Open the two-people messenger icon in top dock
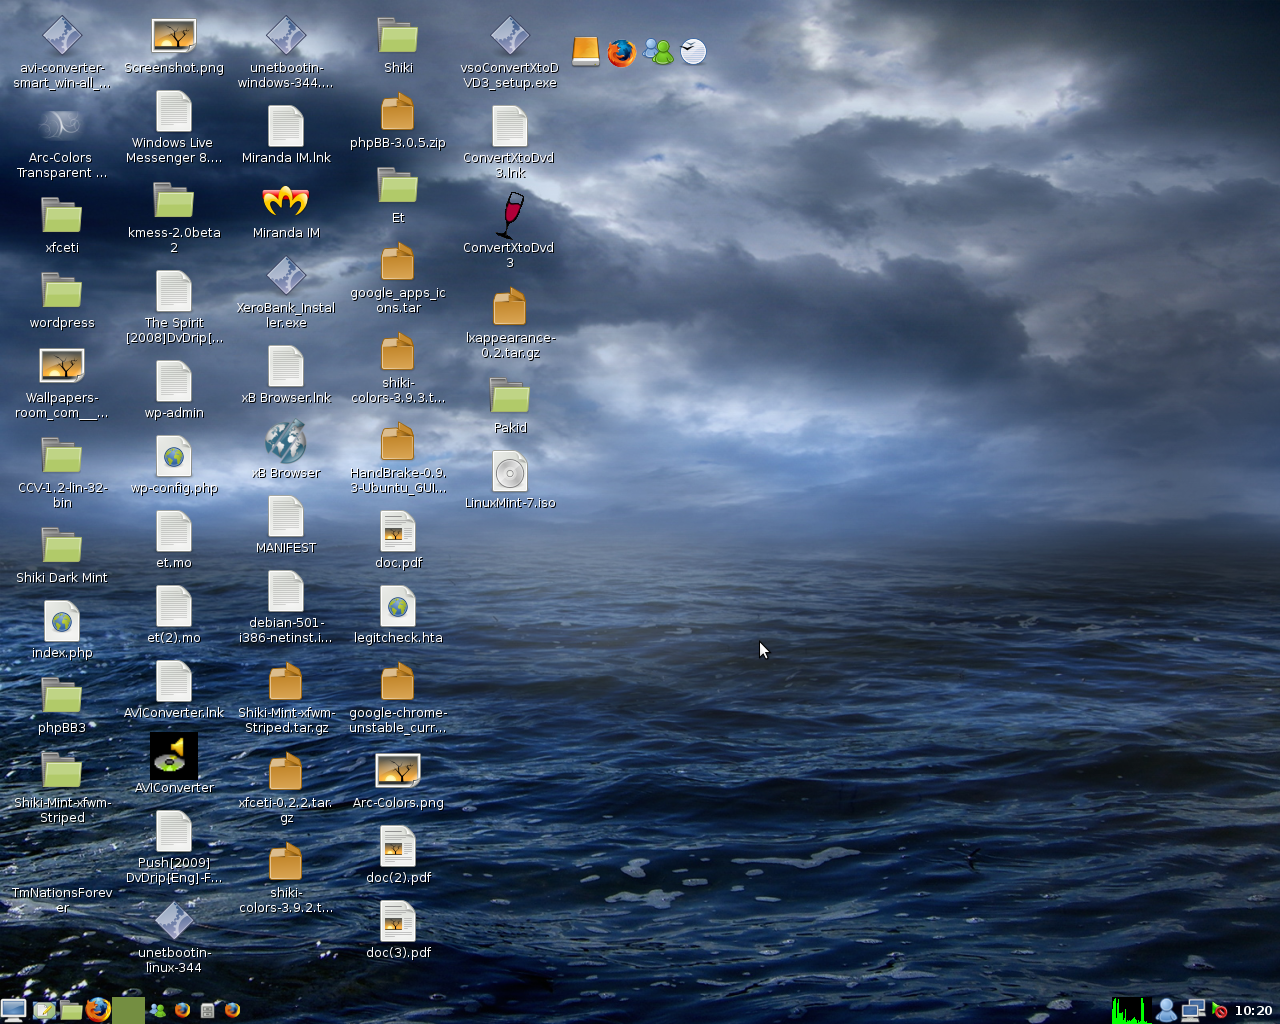Image resolution: width=1280 pixels, height=1024 pixels. coord(657,51)
